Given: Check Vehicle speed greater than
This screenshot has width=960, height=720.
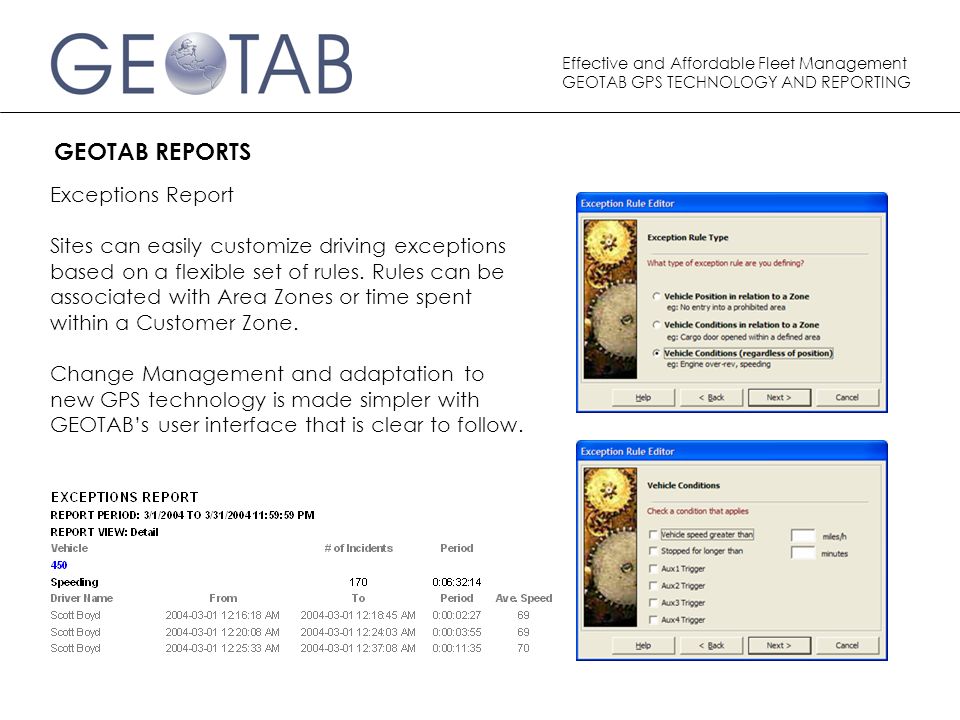Looking at the screenshot, I should (653, 534).
